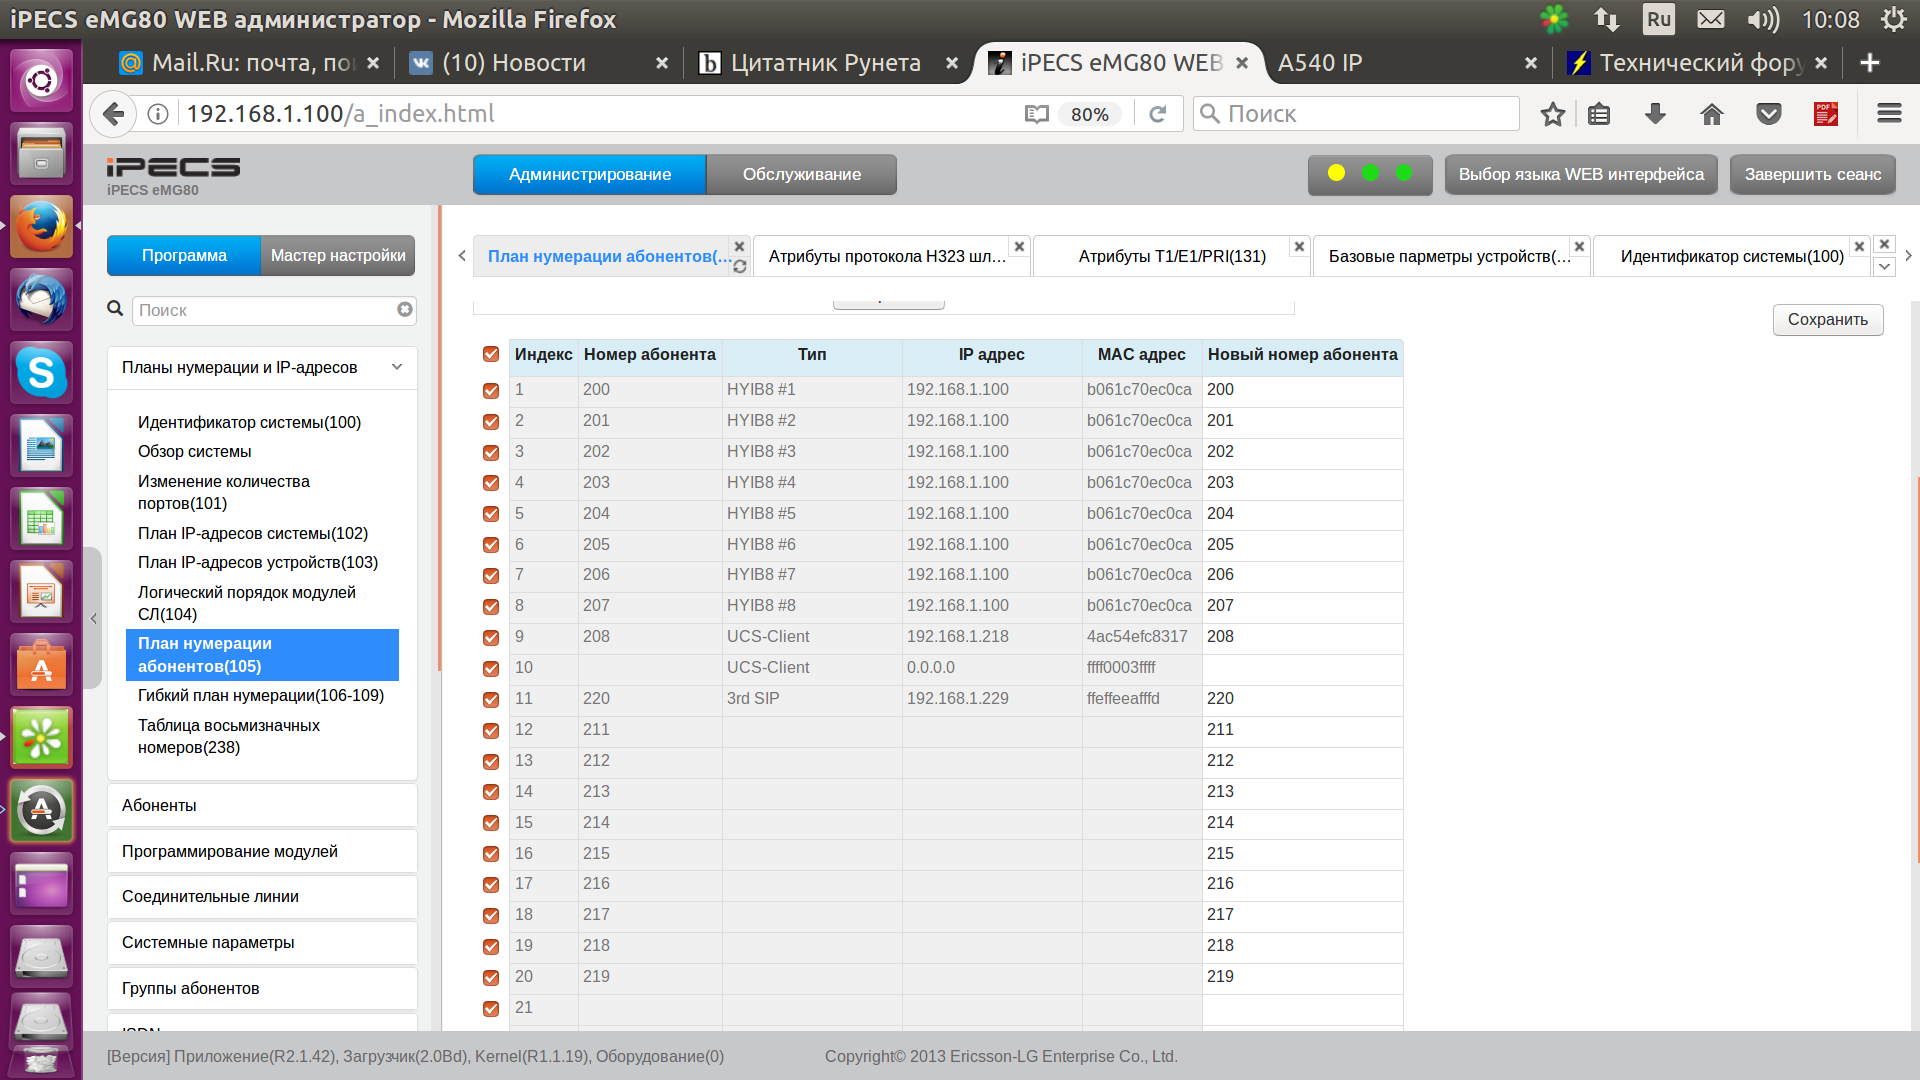Open the tab list dropdown arrow

1884,267
